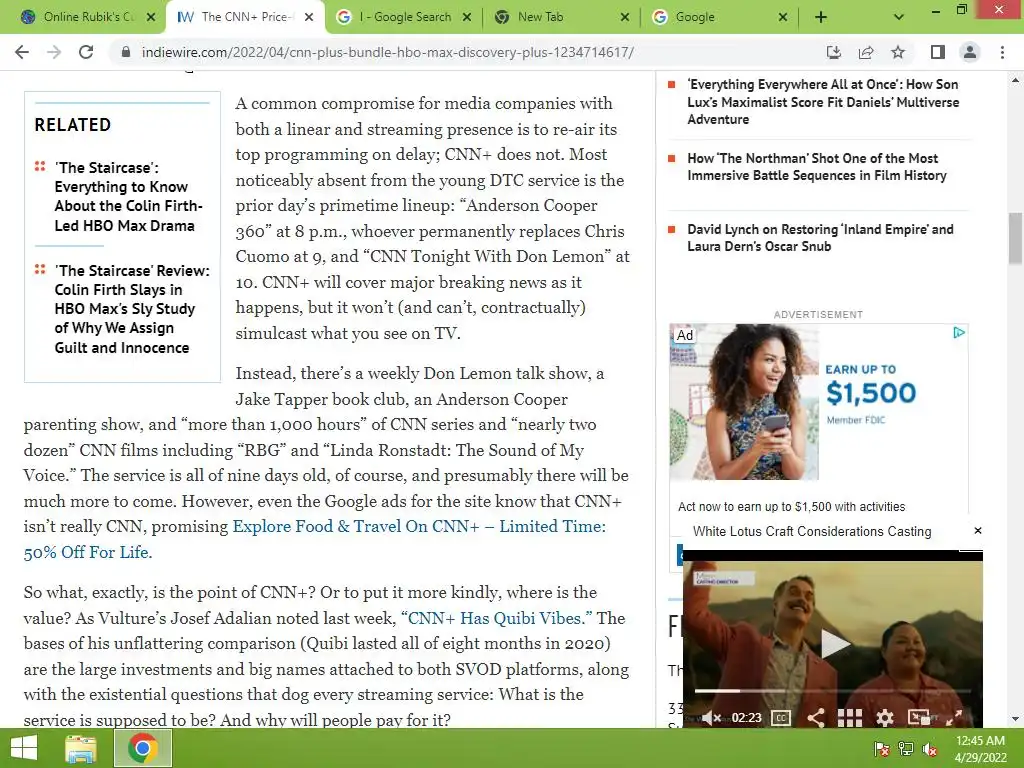Open the 'CNN+ Has Quibi Vibes' link

(x=496, y=618)
